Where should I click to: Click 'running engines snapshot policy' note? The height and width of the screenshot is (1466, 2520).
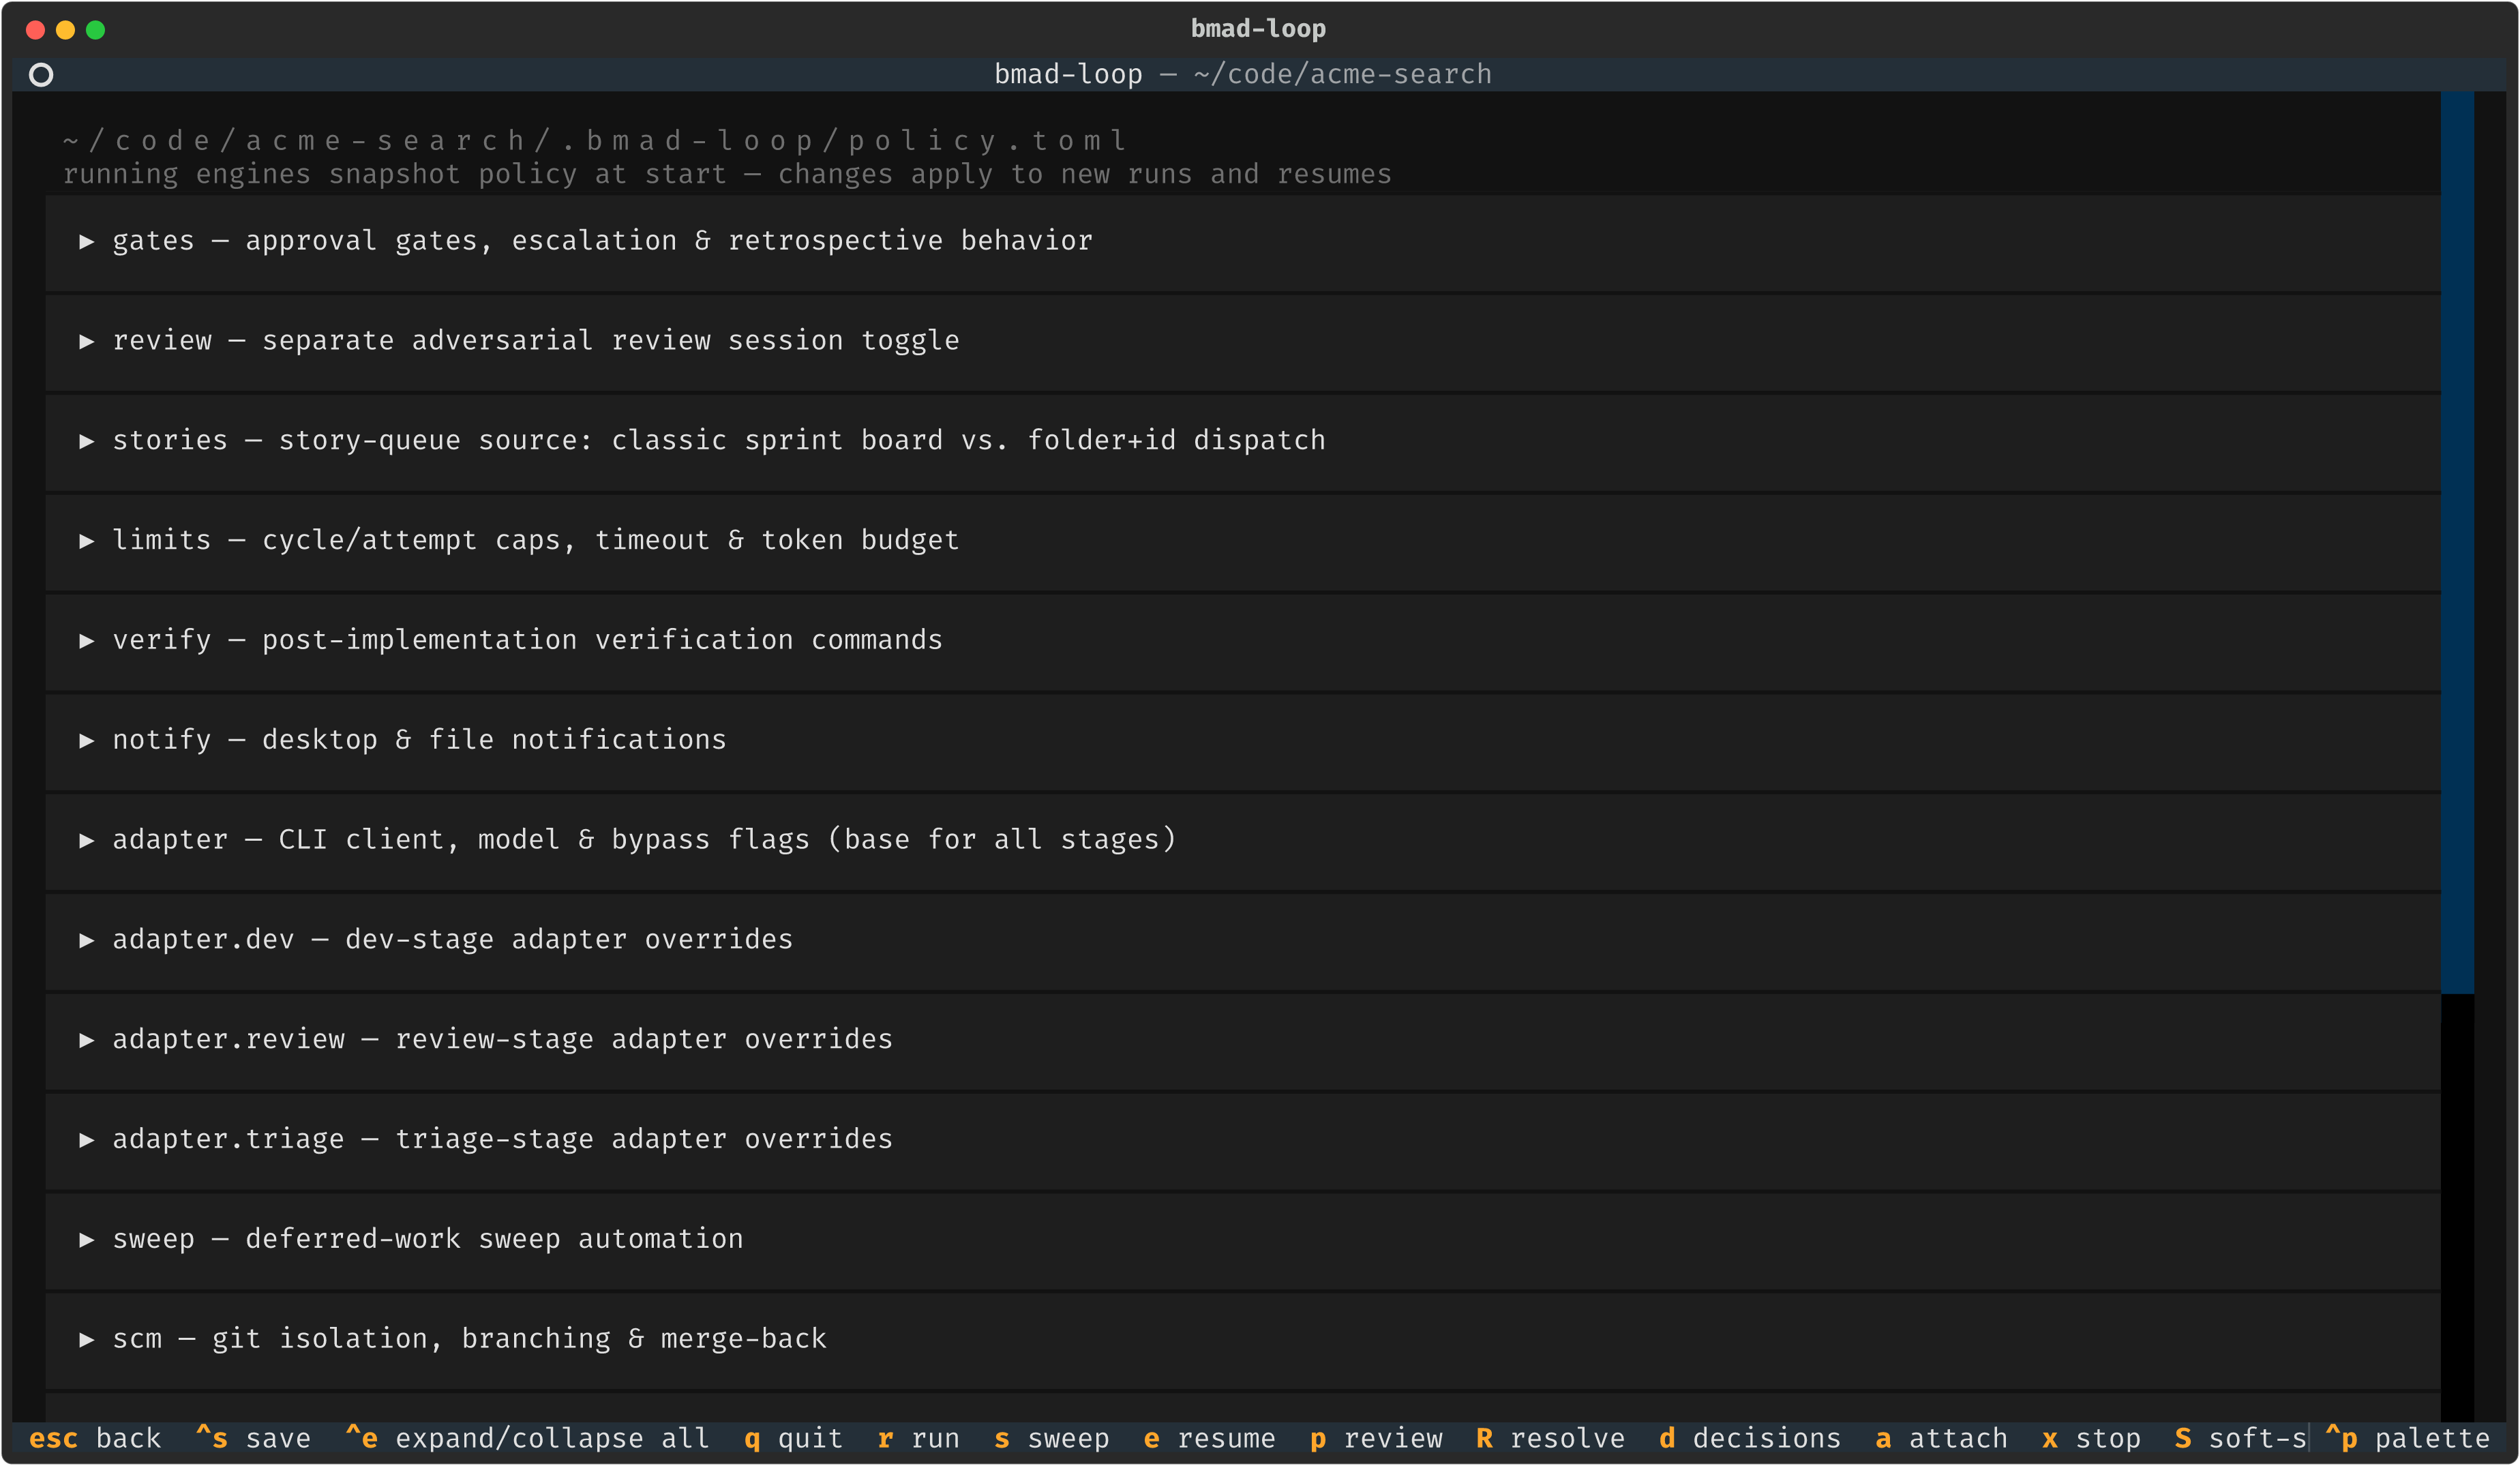tap(727, 174)
